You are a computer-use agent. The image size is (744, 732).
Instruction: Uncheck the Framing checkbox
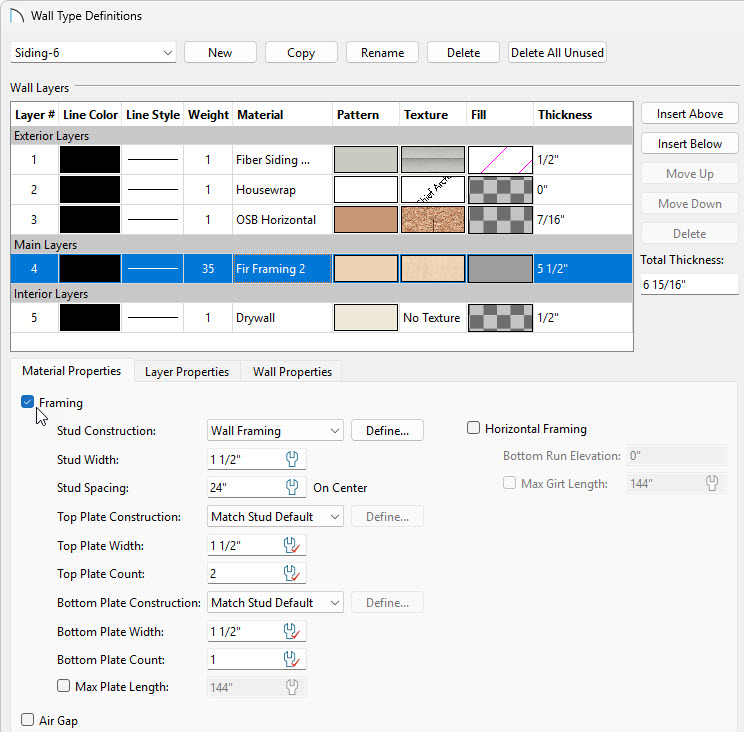(28, 402)
